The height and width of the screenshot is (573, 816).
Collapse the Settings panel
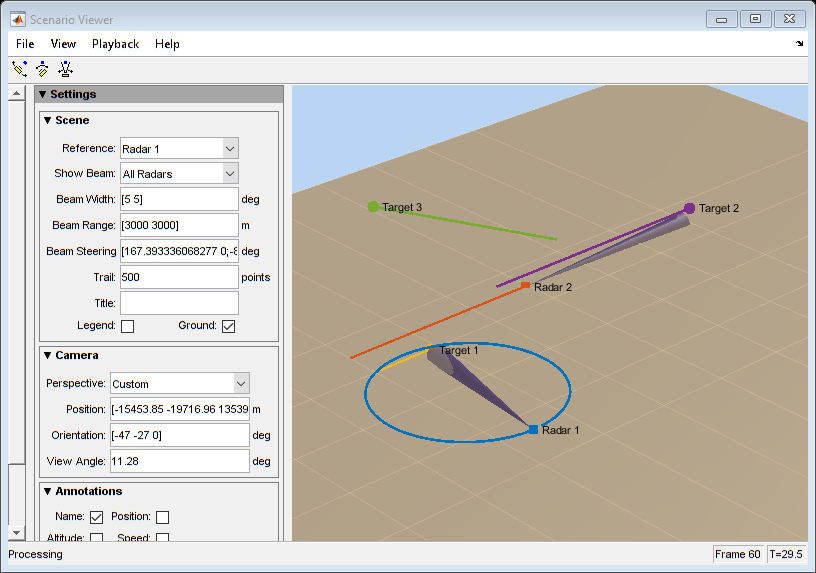(x=43, y=94)
